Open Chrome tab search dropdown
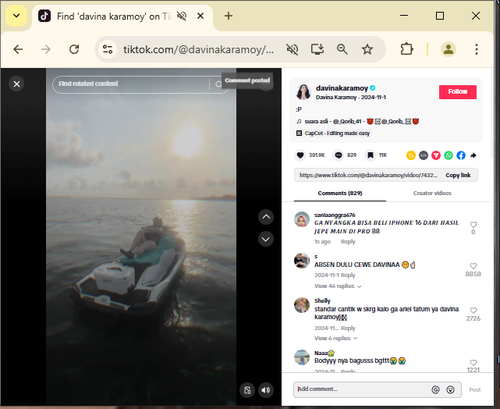The image size is (500, 409). coord(16,16)
